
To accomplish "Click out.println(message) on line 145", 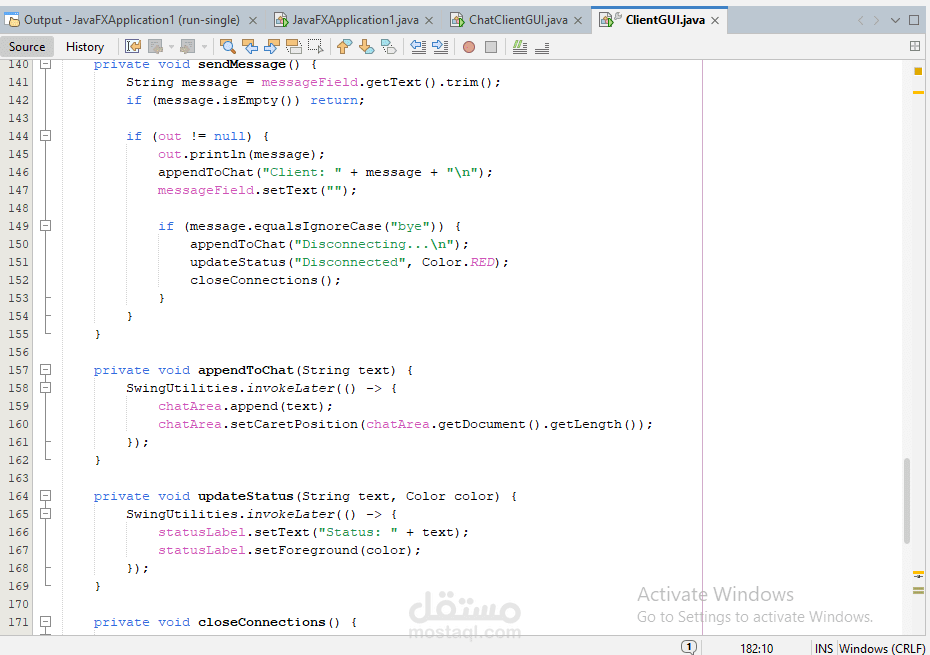I will coord(241,154).
